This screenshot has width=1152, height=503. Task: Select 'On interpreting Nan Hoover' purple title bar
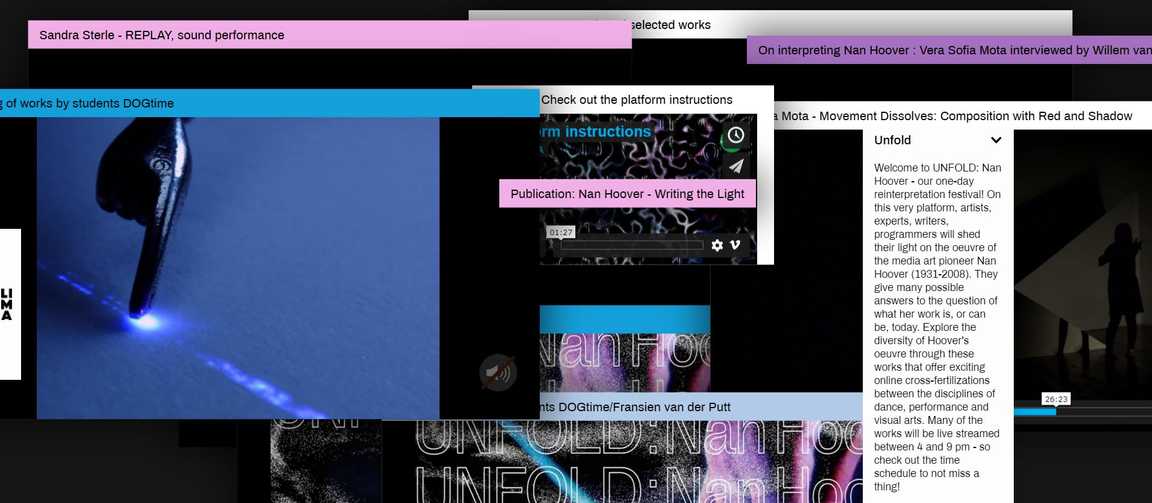(x=949, y=50)
